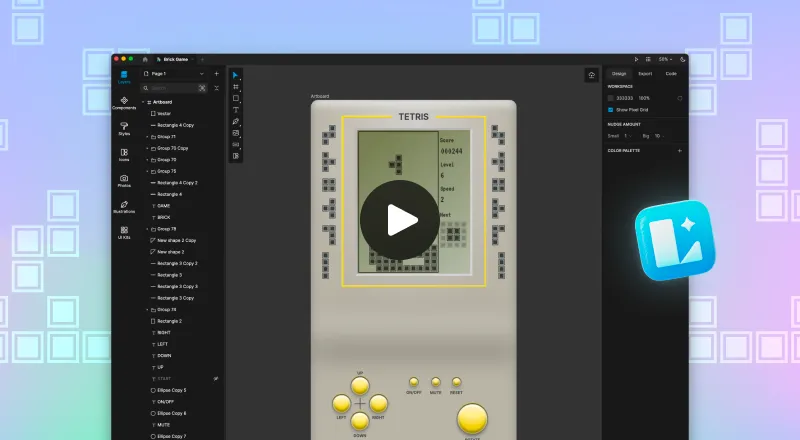Add a color to Color Palette with plus

pyautogui.click(x=680, y=151)
